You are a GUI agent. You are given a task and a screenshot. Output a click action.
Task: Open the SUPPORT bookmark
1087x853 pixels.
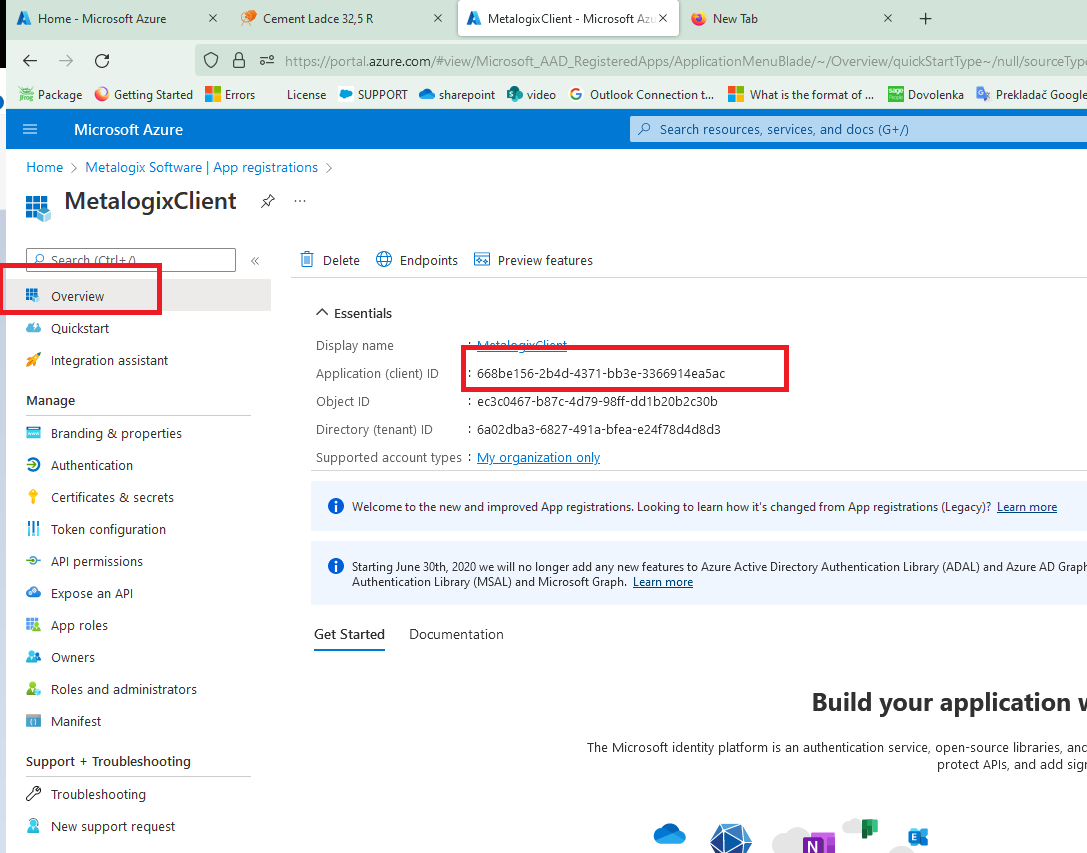[x=373, y=94]
